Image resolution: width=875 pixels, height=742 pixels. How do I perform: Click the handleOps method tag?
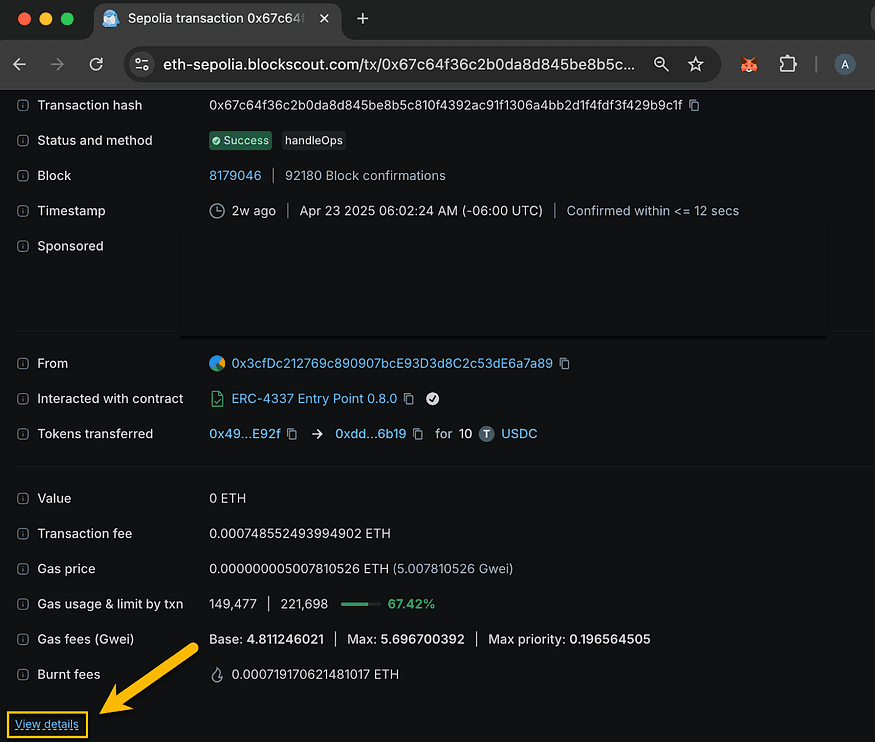tap(314, 141)
